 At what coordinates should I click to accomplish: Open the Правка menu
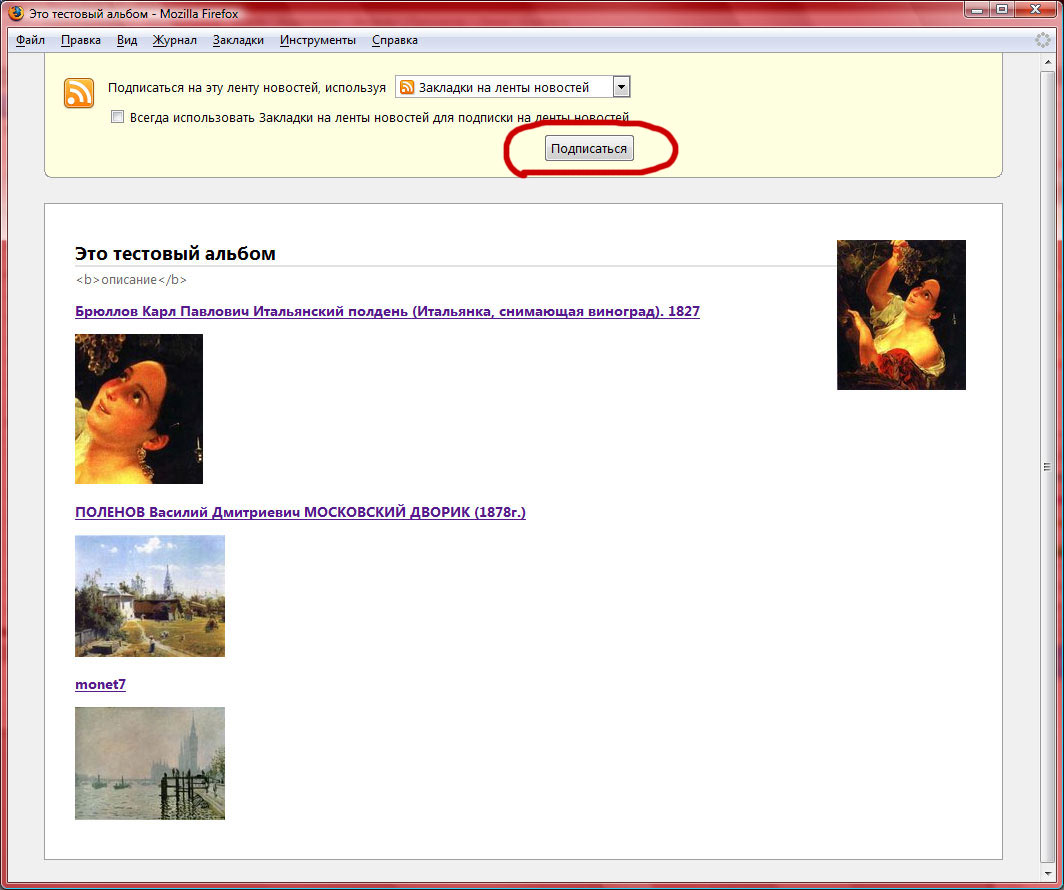81,40
